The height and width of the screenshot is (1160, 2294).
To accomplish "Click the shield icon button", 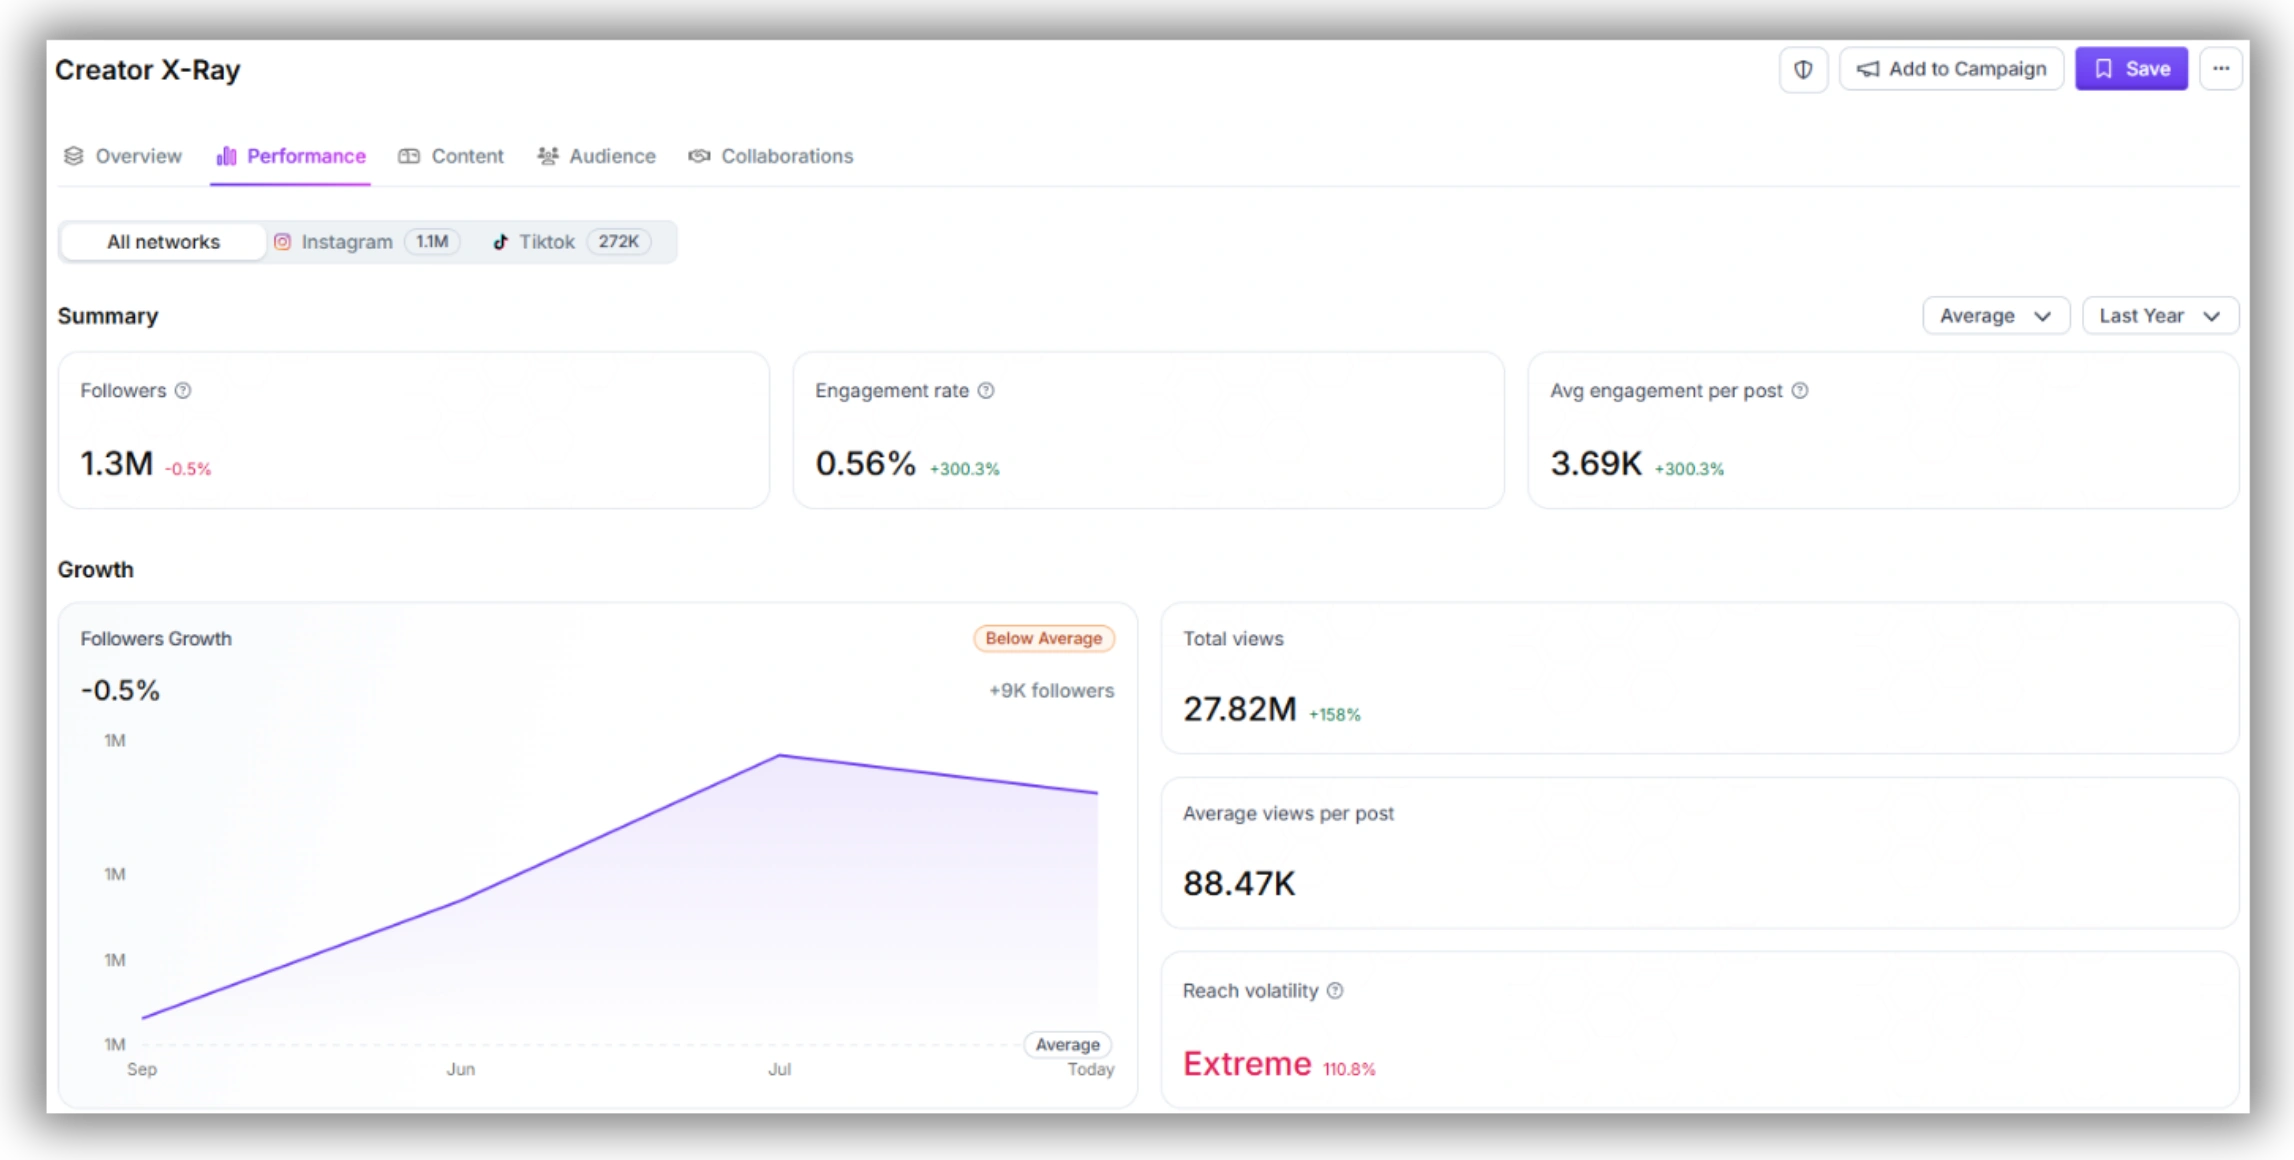I will point(1803,69).
